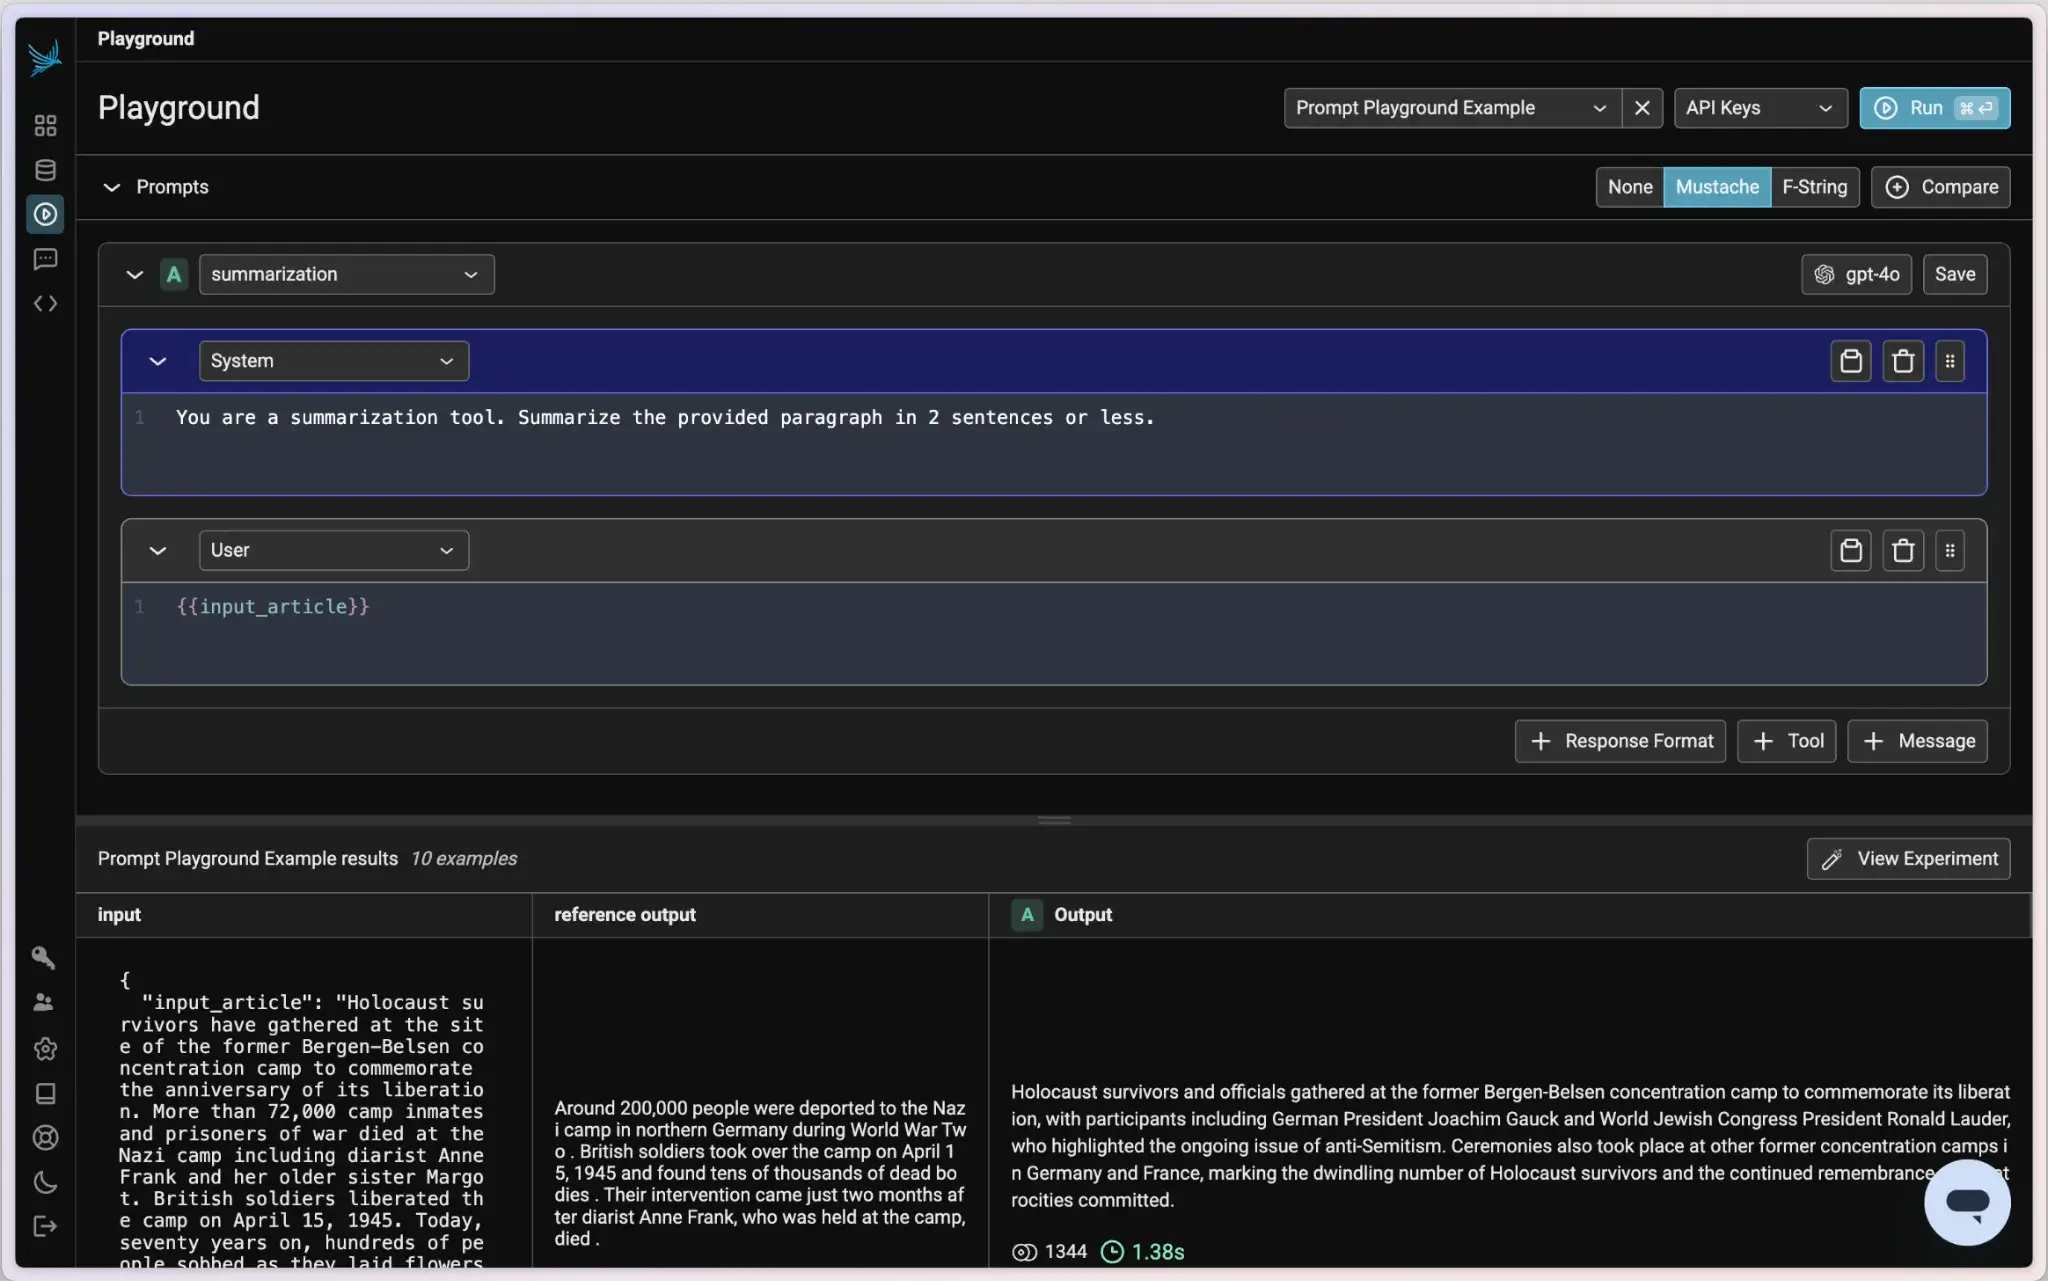Click the dashboard grid icon in the sidebar
Screen dimensions: 2048x1281
(45, 125)
